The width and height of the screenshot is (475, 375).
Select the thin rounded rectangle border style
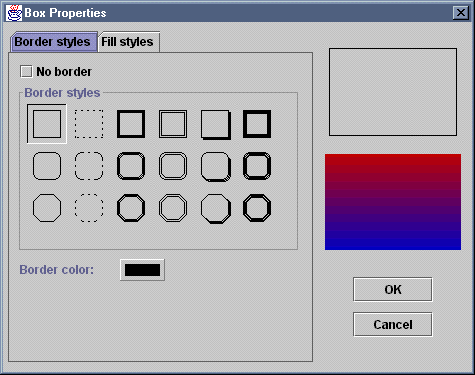tap(47, 166)
